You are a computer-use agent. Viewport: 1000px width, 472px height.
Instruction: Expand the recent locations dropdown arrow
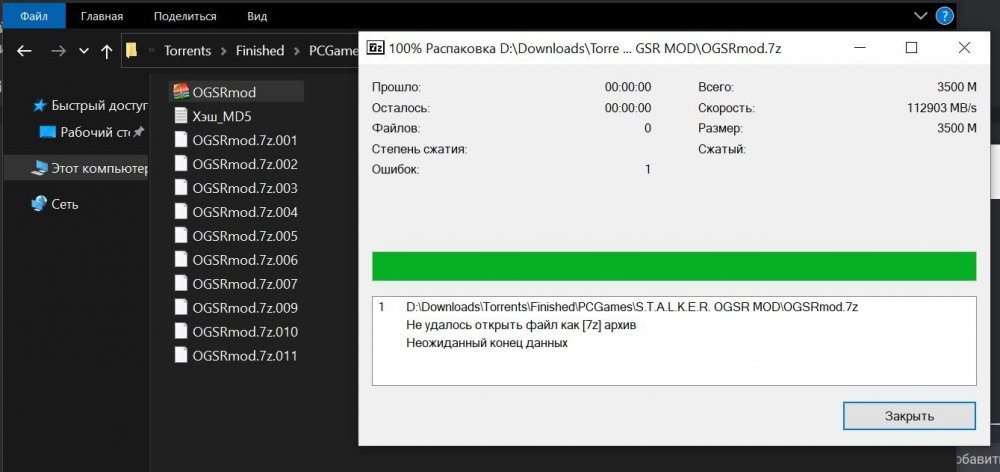(x=84, y=51)
